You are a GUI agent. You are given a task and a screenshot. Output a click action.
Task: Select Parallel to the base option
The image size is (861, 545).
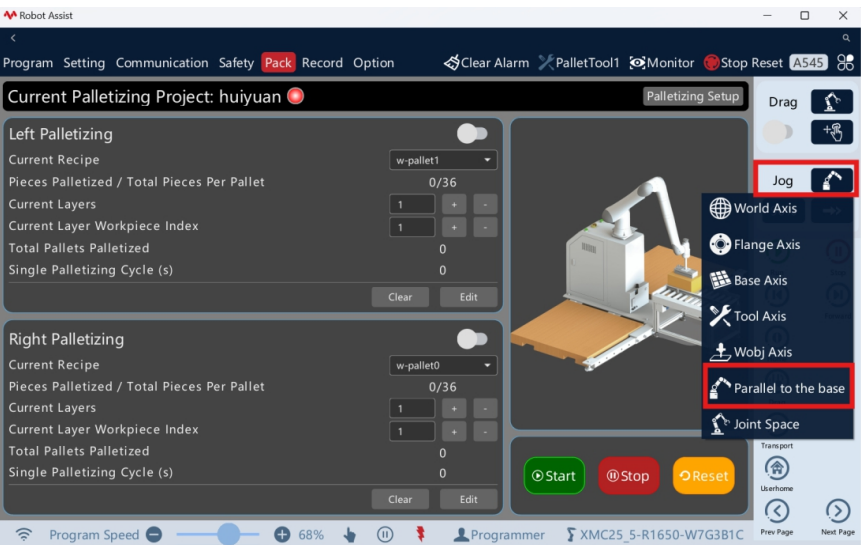coord(778,387)
